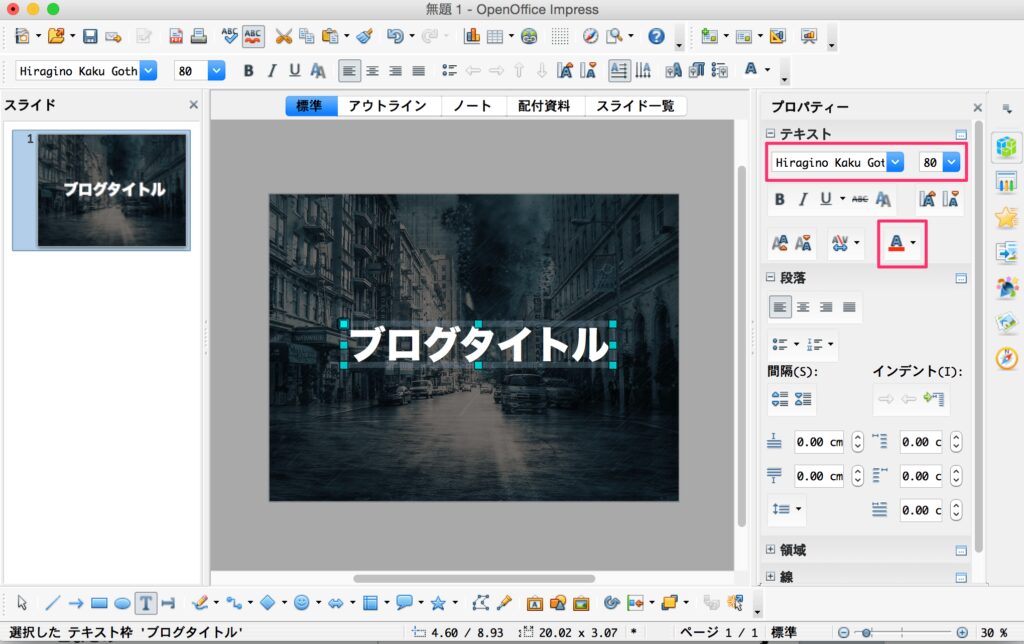Click the font color button in properties
Screen dimensions: 1024x644
[896, 242]
